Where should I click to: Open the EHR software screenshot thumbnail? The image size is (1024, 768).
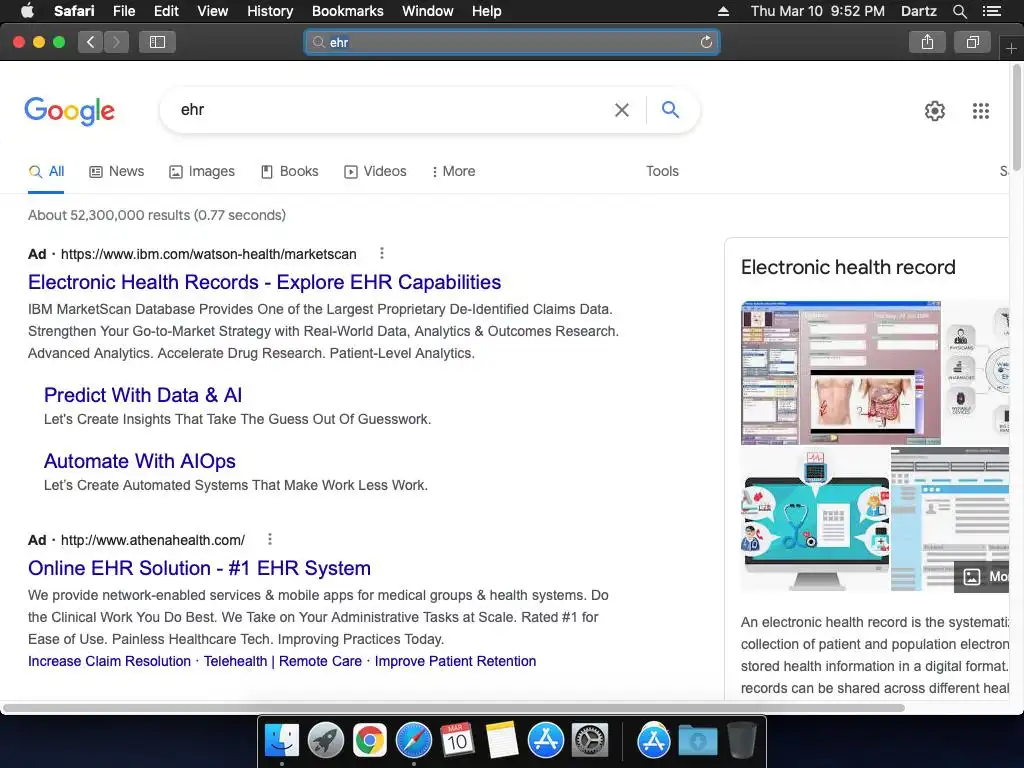click(840, 373)
